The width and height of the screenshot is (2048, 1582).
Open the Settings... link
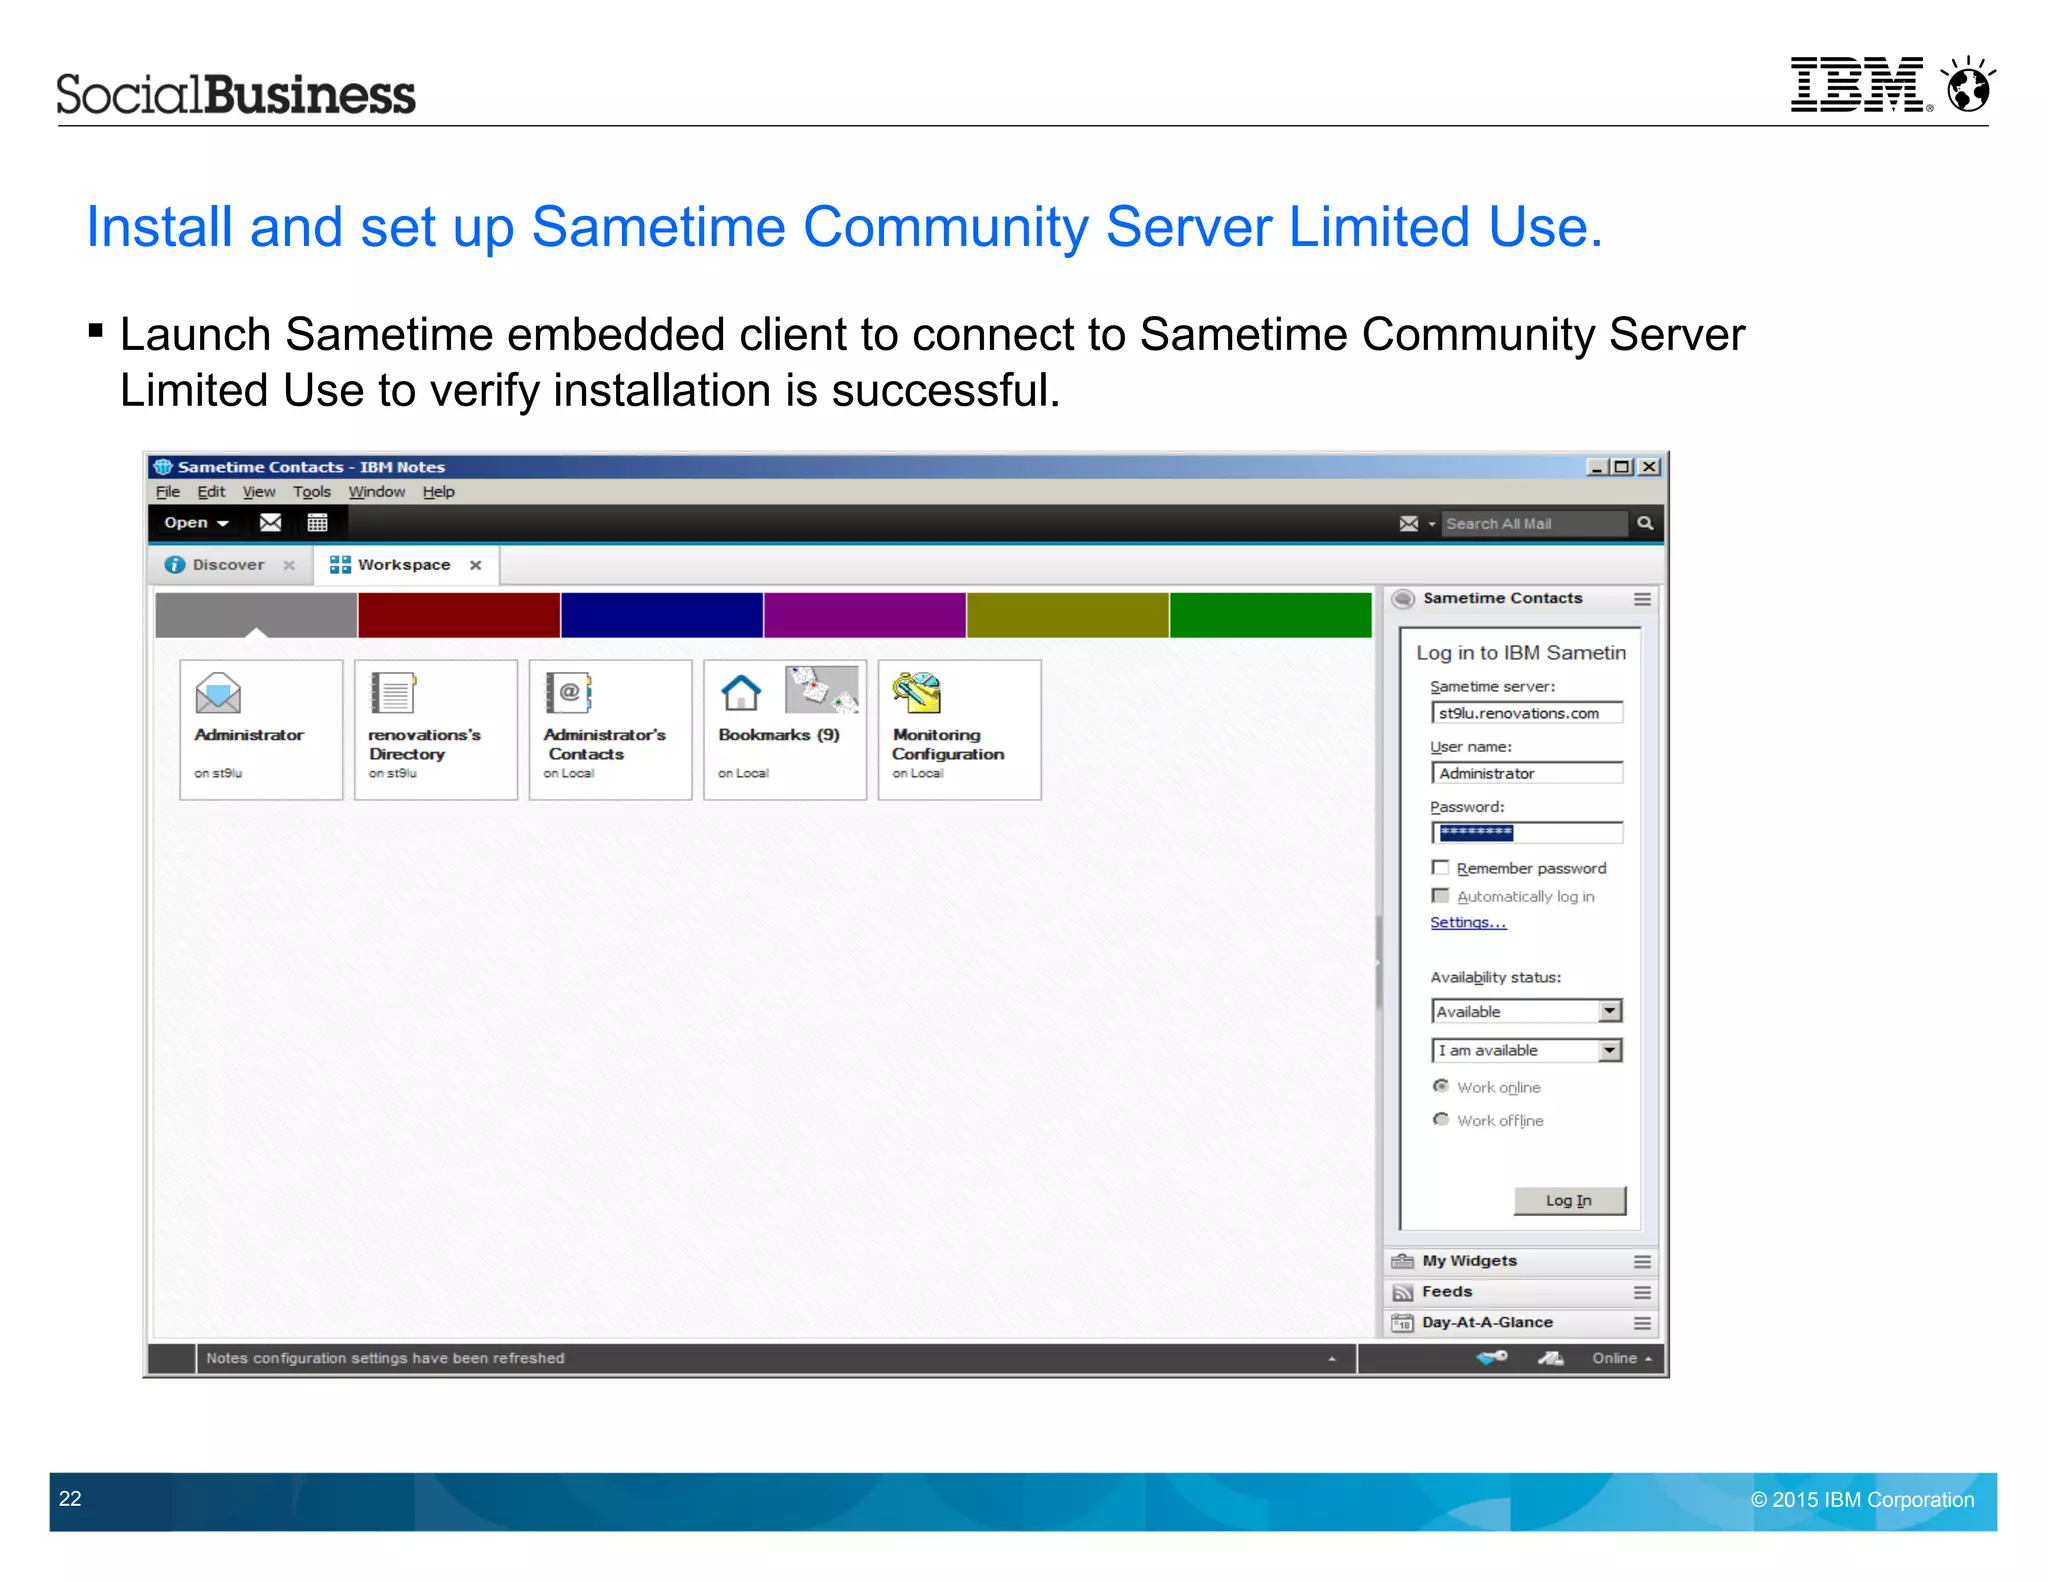tap(1467, 922)
